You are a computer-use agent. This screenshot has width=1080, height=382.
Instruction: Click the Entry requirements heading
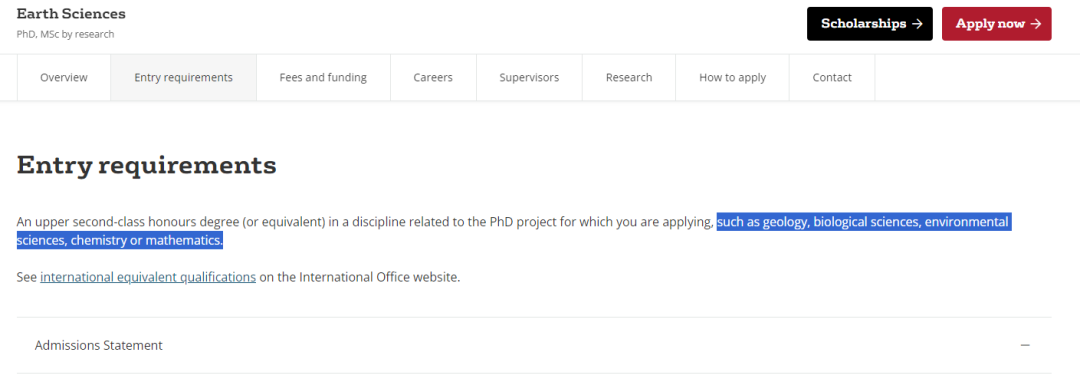(x=146, y=165)
